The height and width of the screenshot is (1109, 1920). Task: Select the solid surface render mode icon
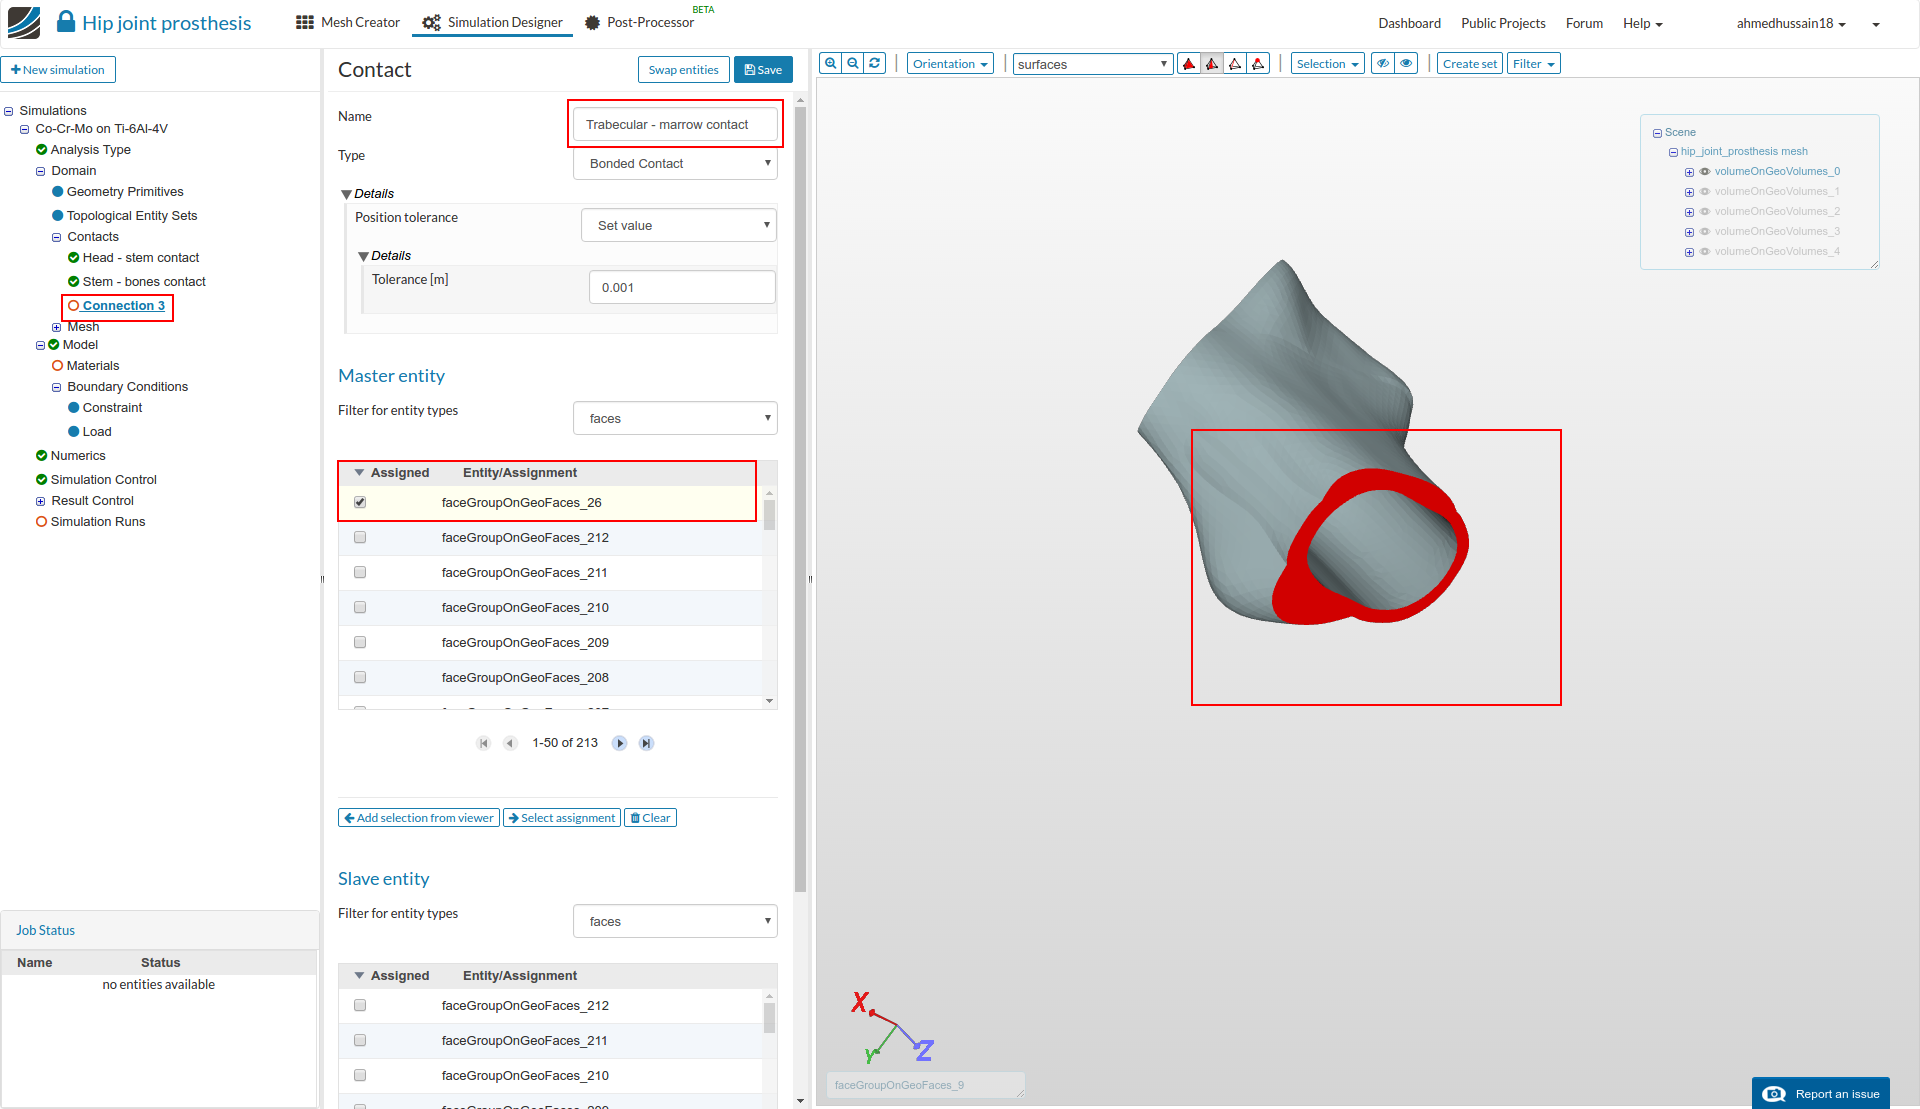tap(1189, 64)
